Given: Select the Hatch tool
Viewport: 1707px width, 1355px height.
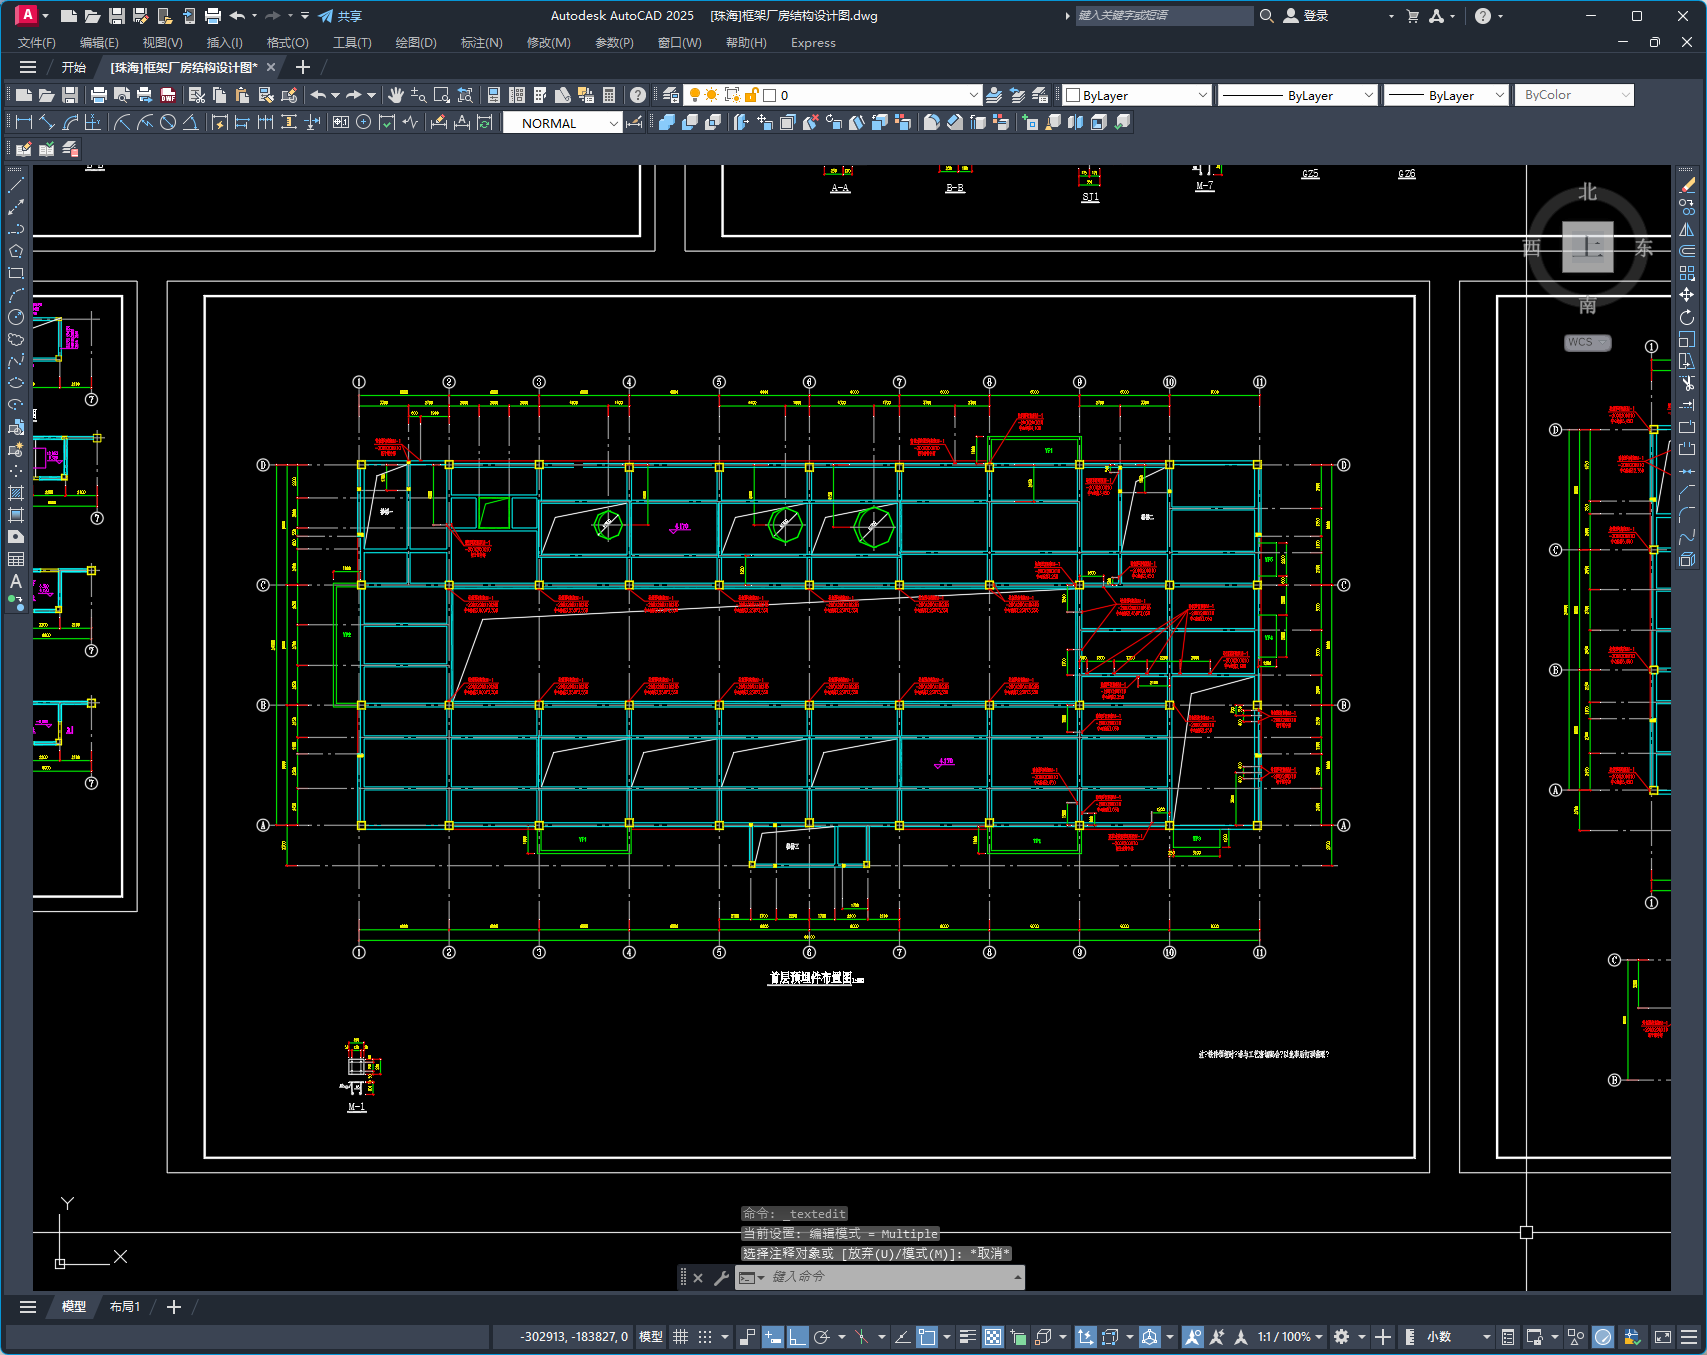Looking at the screenshot, I should point(16,493).
